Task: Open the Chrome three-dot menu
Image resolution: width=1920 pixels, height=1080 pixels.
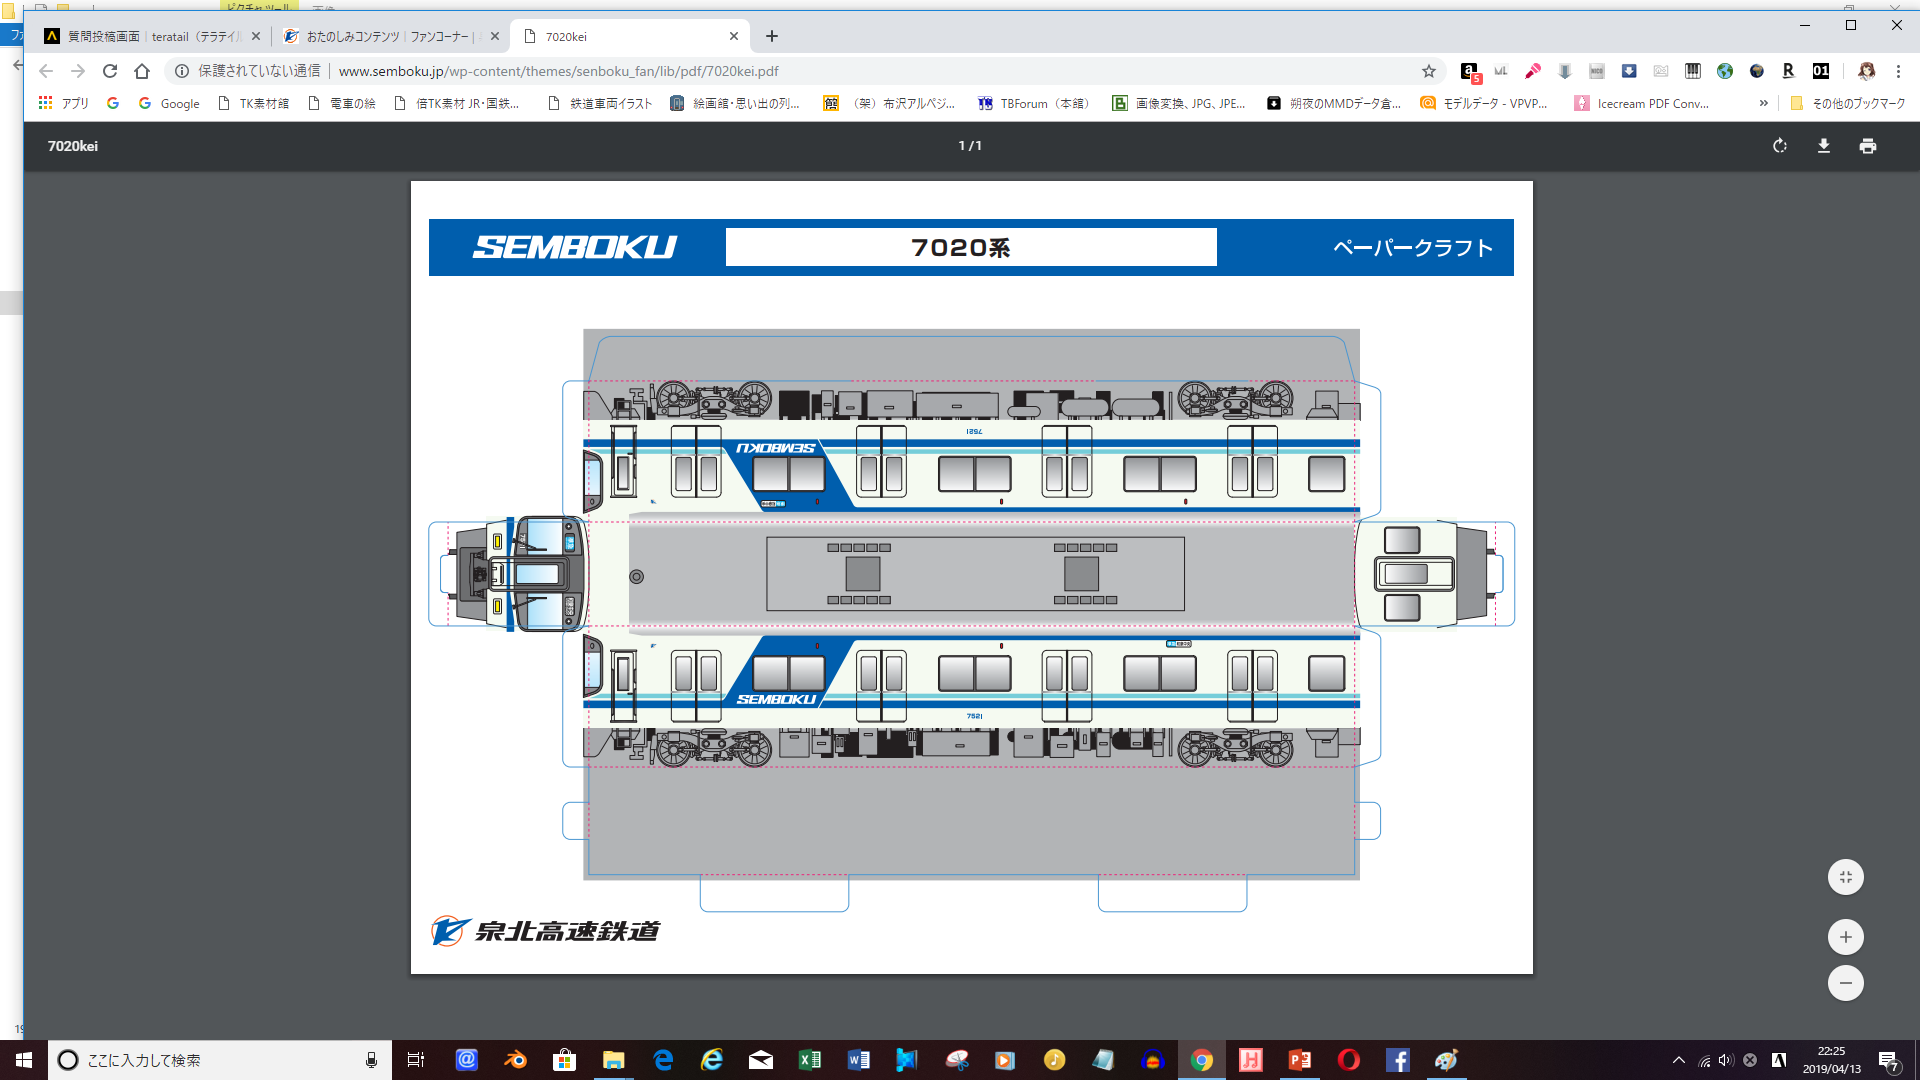Action: click(x=1898, y=71)
